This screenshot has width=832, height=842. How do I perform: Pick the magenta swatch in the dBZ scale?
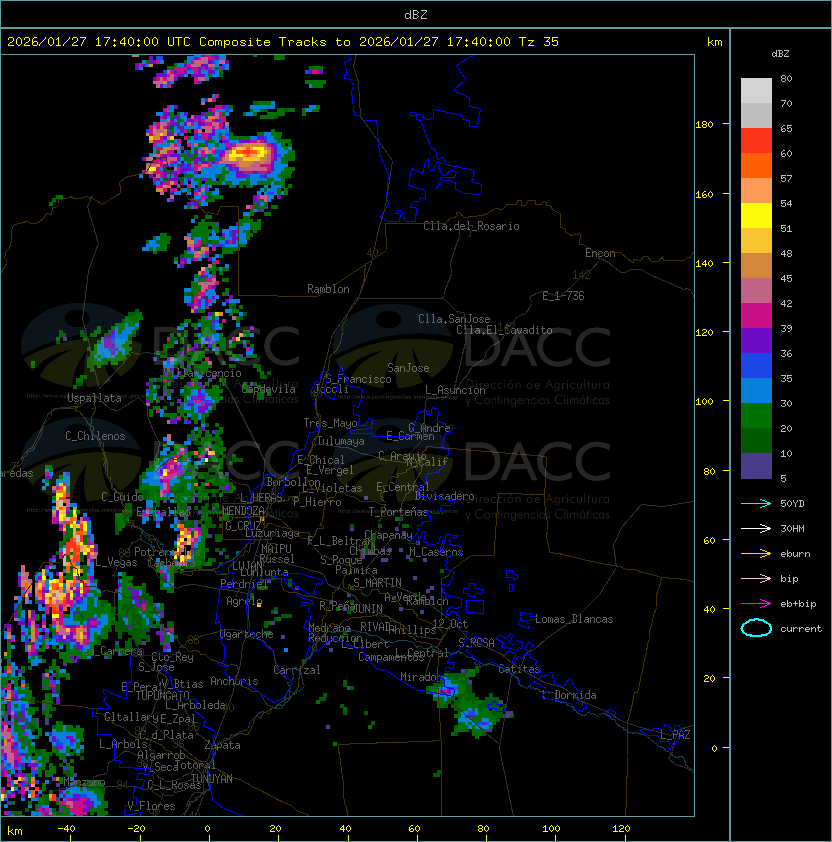pyautogui.click(x=756, y=316)
